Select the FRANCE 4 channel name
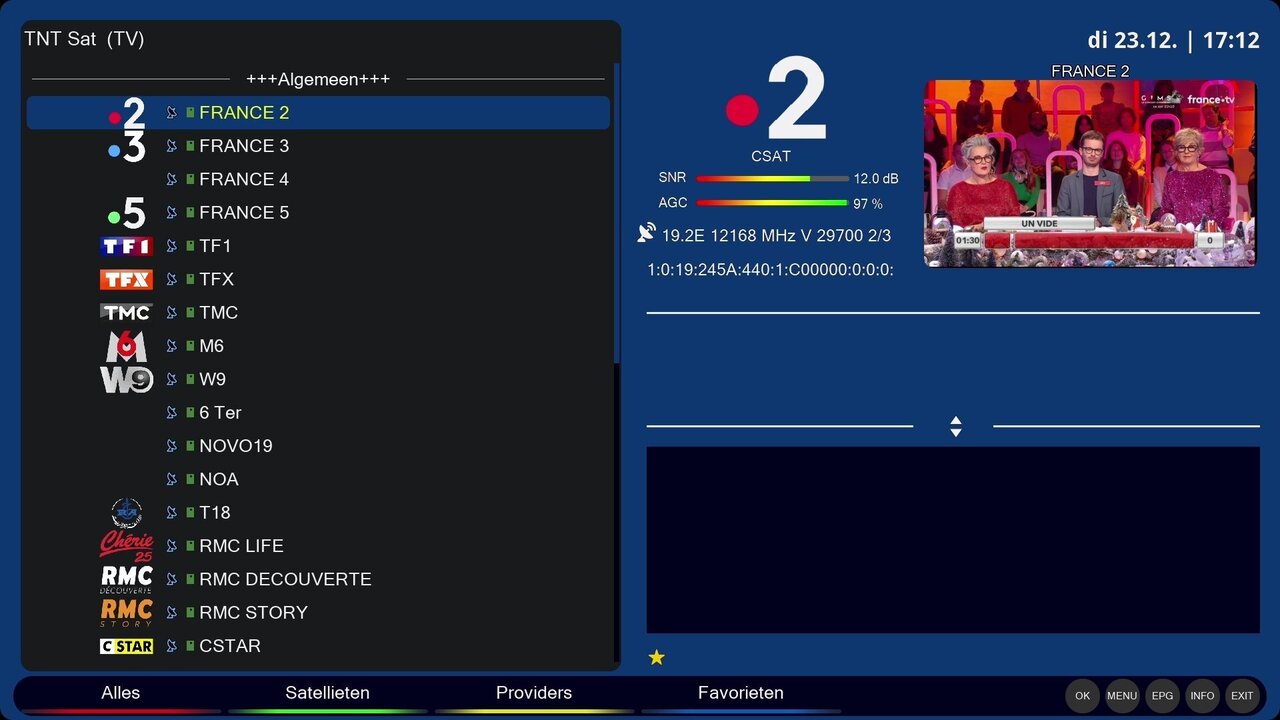Viewport: 1280px width, 720px height. [244, 179]
